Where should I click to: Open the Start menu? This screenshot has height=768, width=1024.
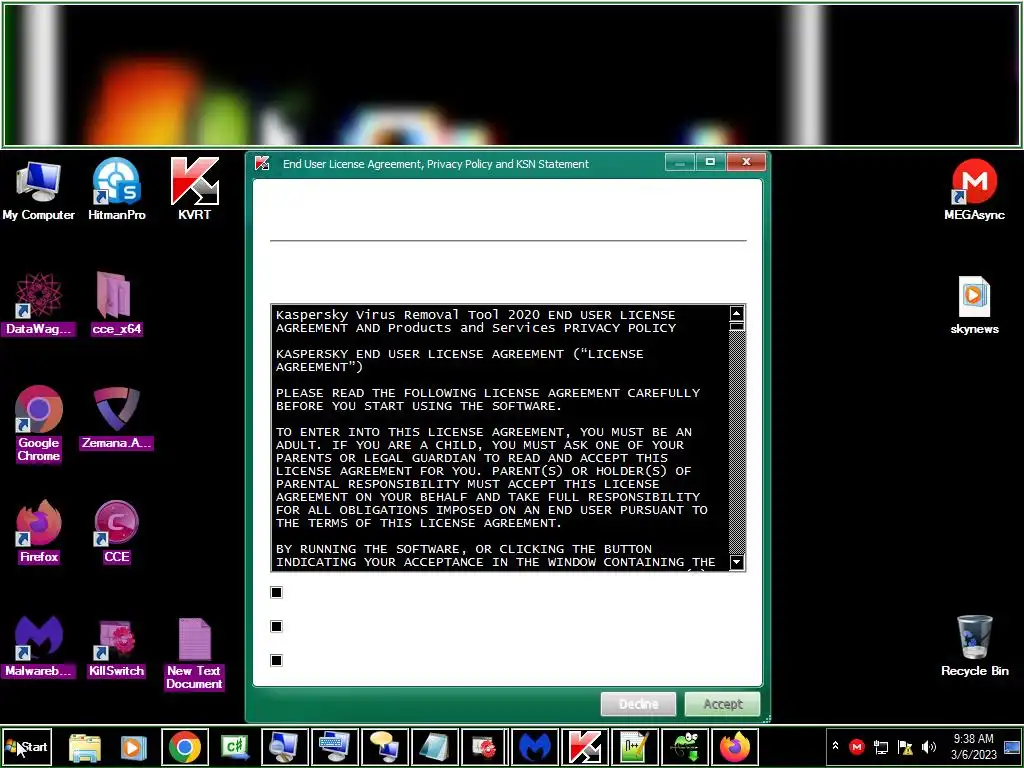27,747
